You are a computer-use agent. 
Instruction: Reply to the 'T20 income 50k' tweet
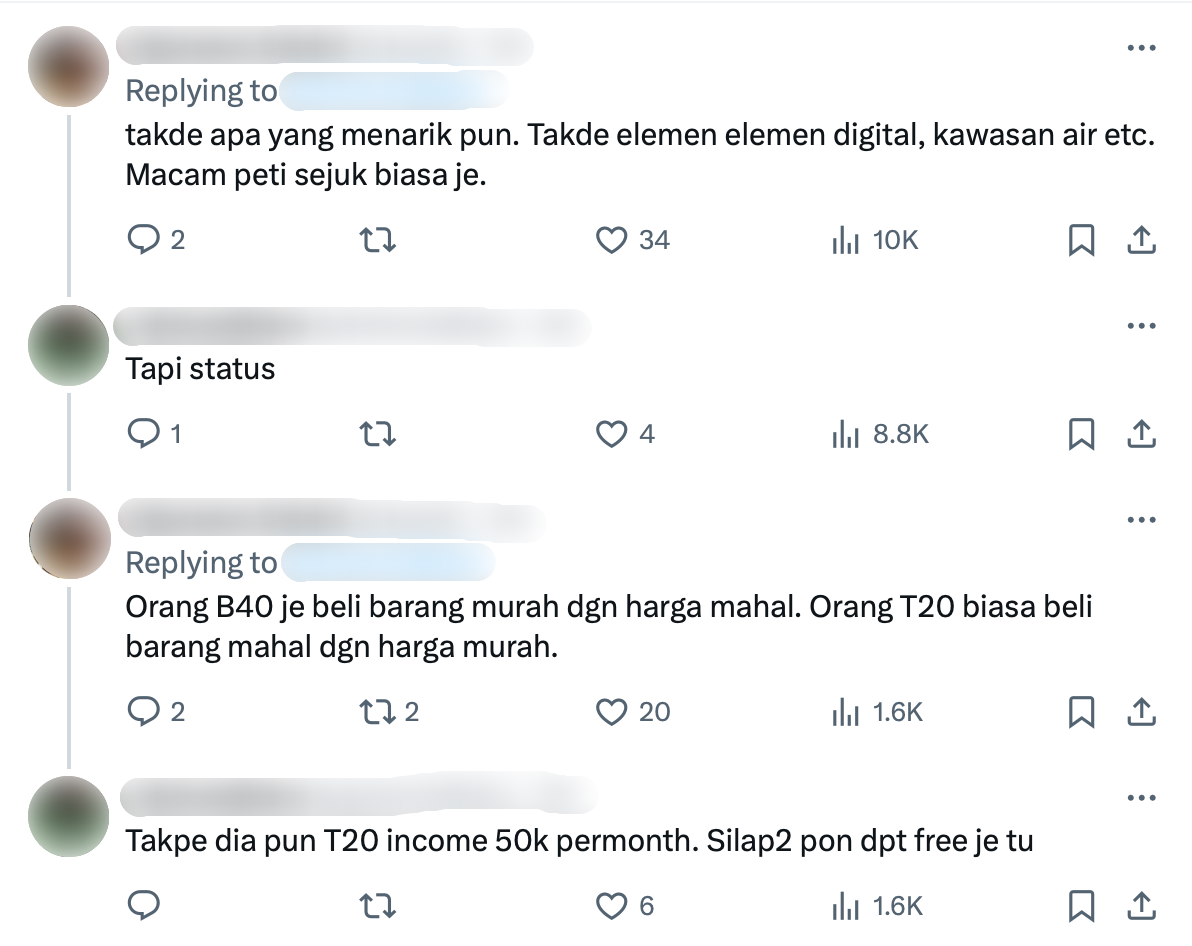pyautogui.click(x=144, y=906)
